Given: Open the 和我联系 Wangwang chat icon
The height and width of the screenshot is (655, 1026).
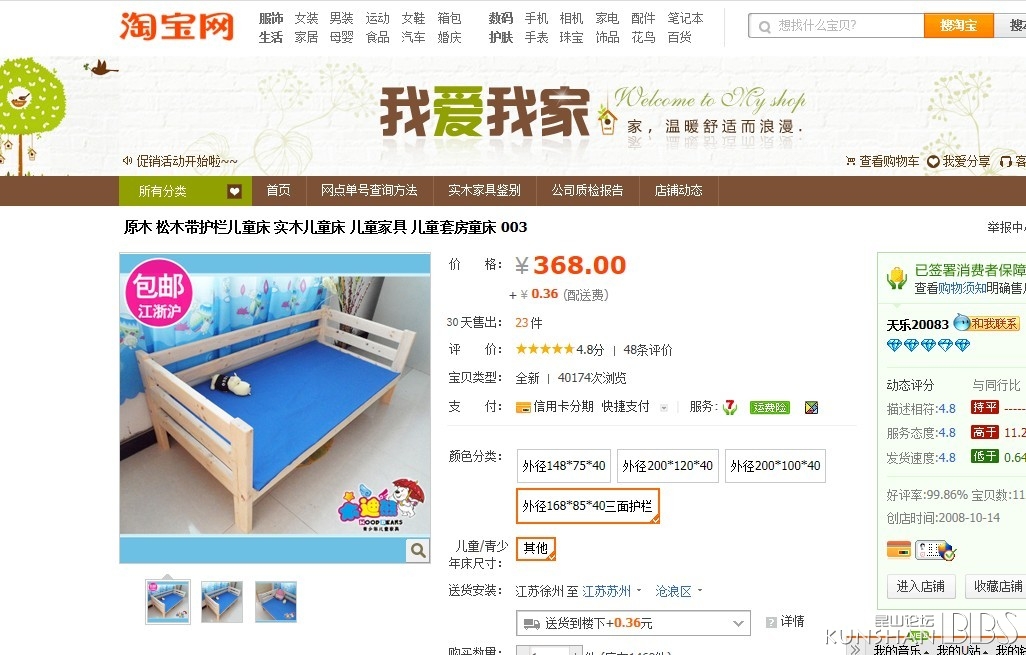Looking at the screenshot, I should (x=986, y=323).
